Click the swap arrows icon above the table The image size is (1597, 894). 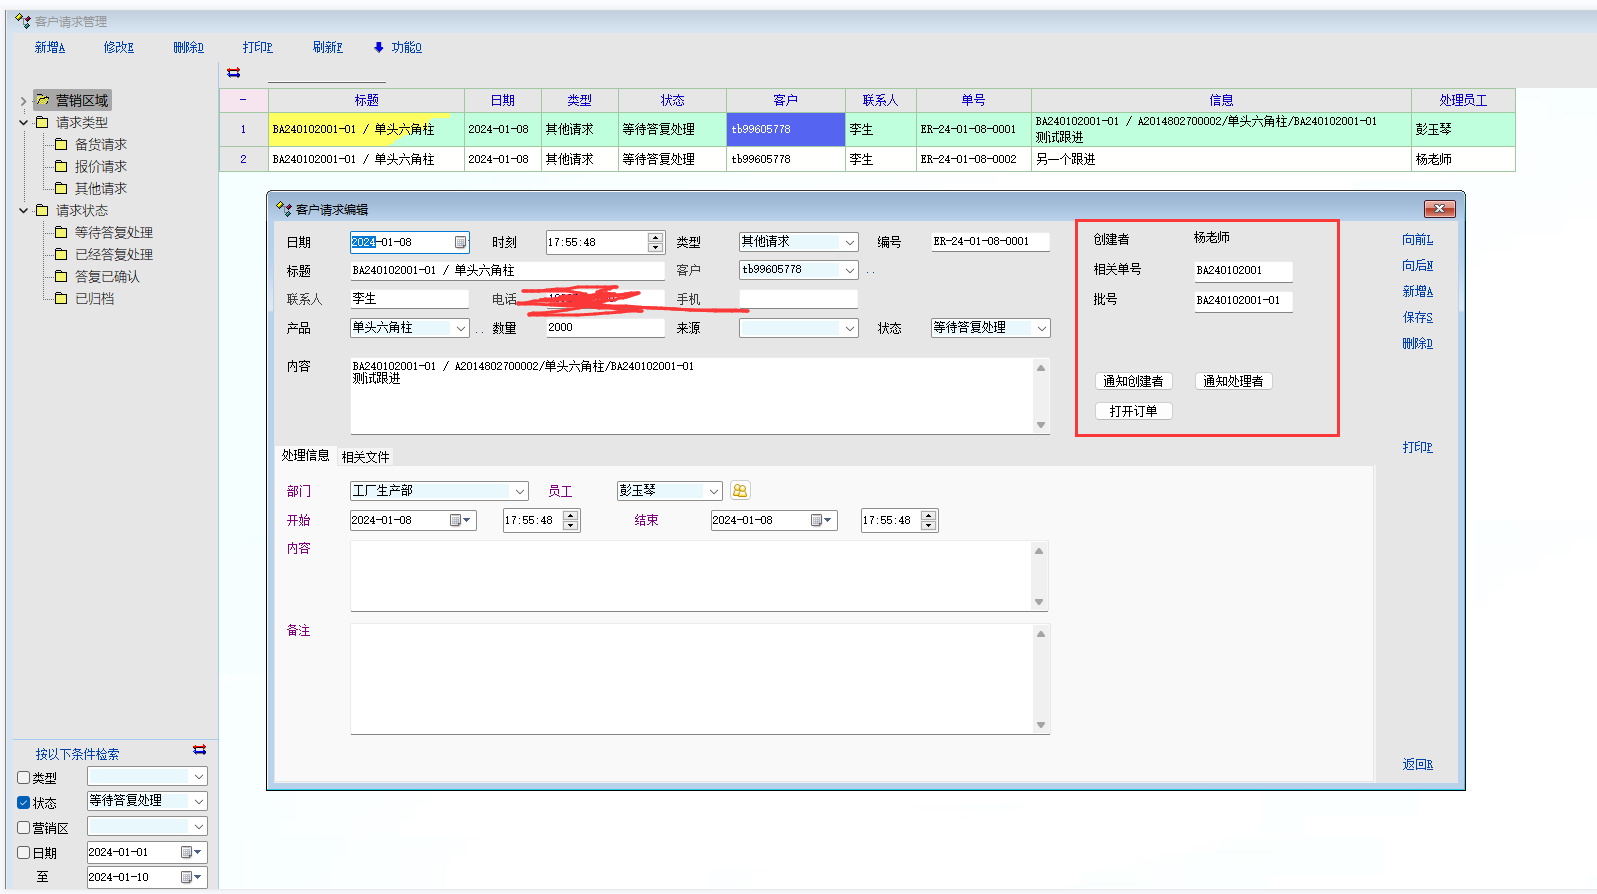[x=234, y=73]
